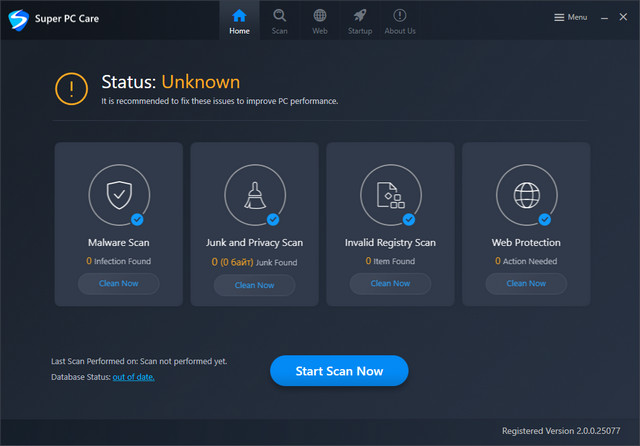Click the recommendation text under Status
640x446 pixels.
(220, 101)
